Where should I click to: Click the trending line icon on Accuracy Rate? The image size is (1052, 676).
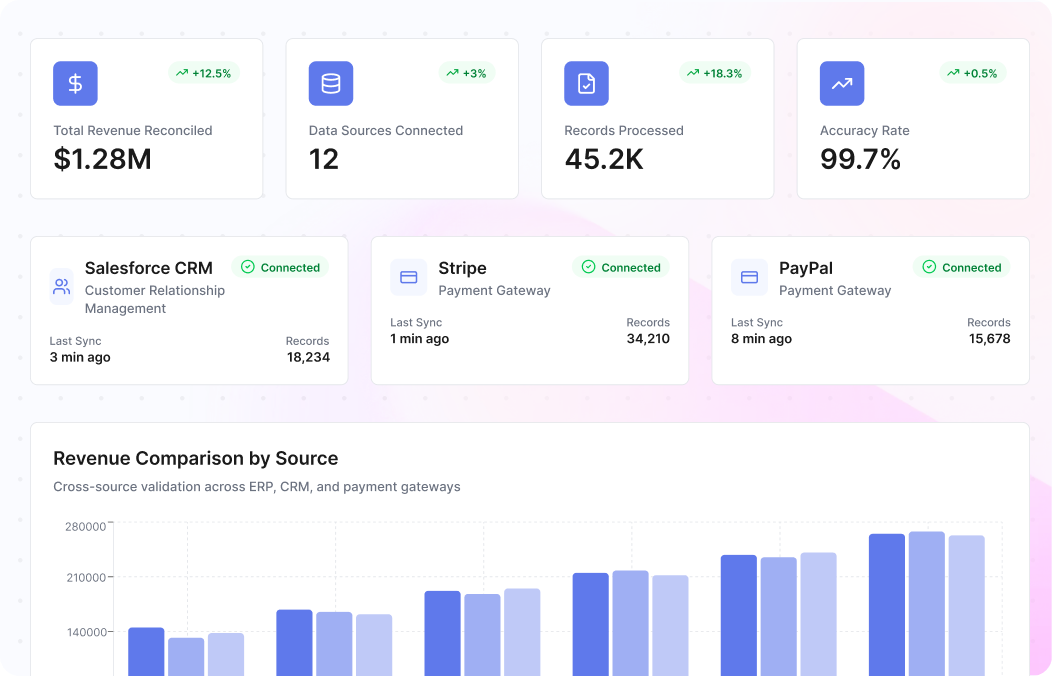[842, 83]
